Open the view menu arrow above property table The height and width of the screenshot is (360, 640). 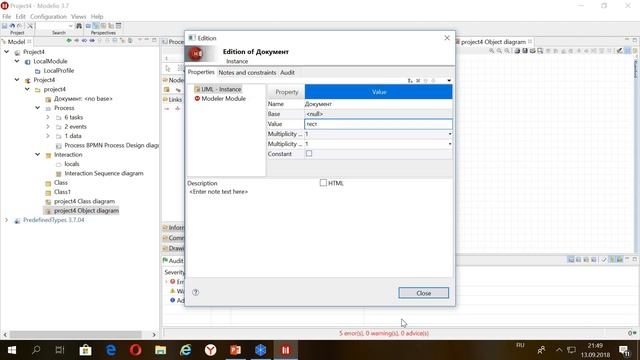click(449, 81)
